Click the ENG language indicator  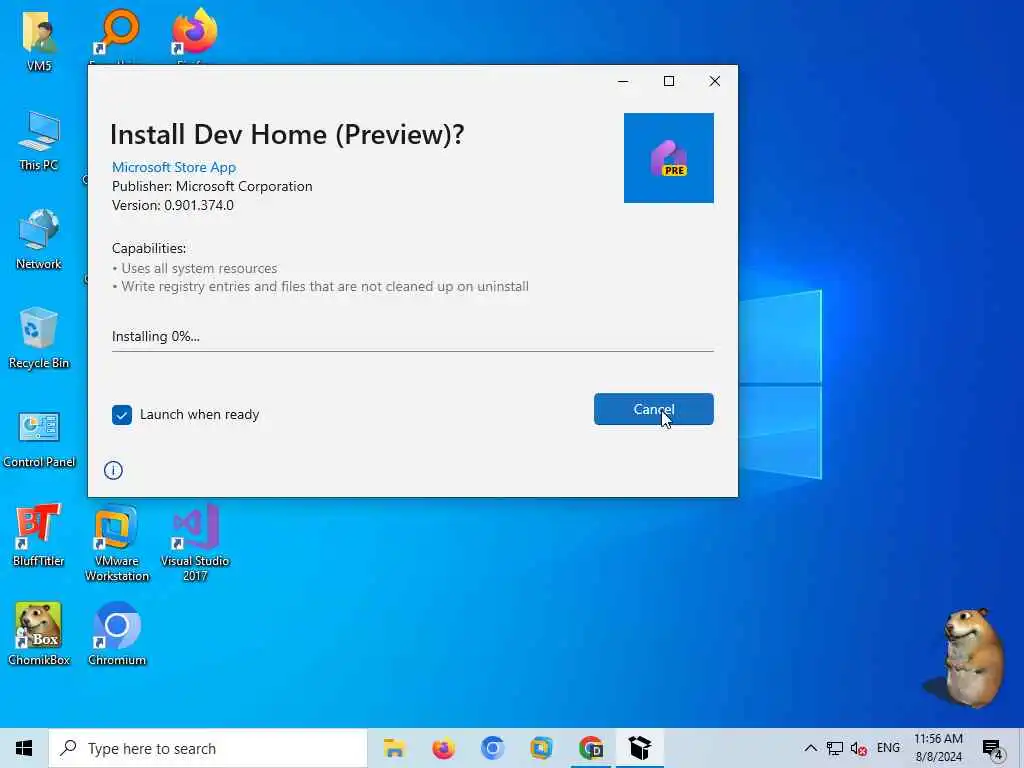coord(888,748)
